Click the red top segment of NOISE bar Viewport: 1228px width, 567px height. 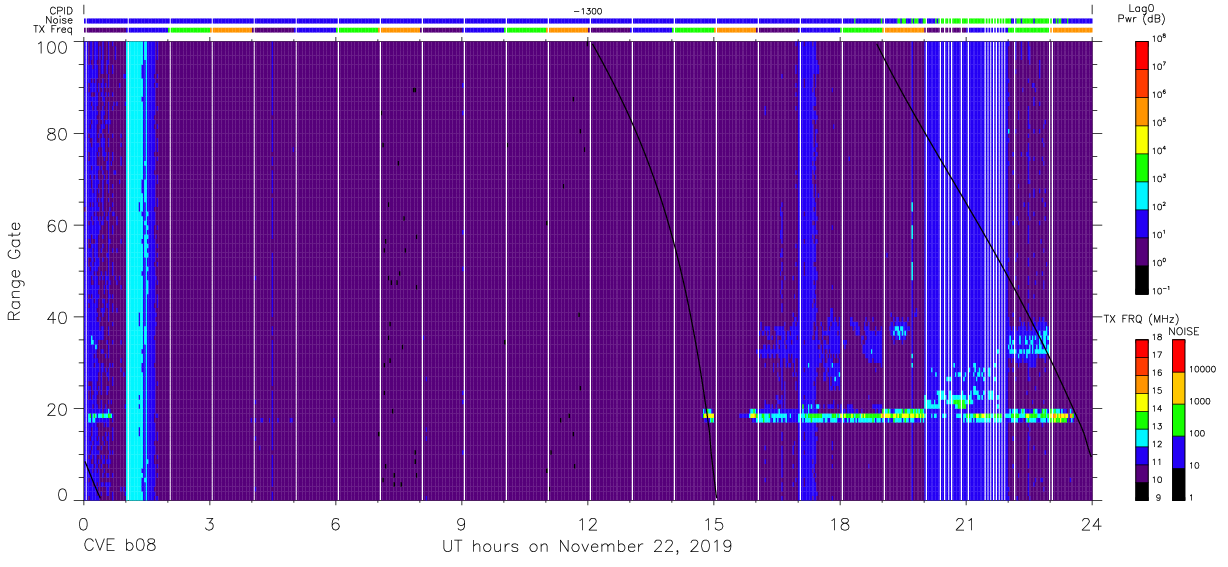tap(1179, 356)
